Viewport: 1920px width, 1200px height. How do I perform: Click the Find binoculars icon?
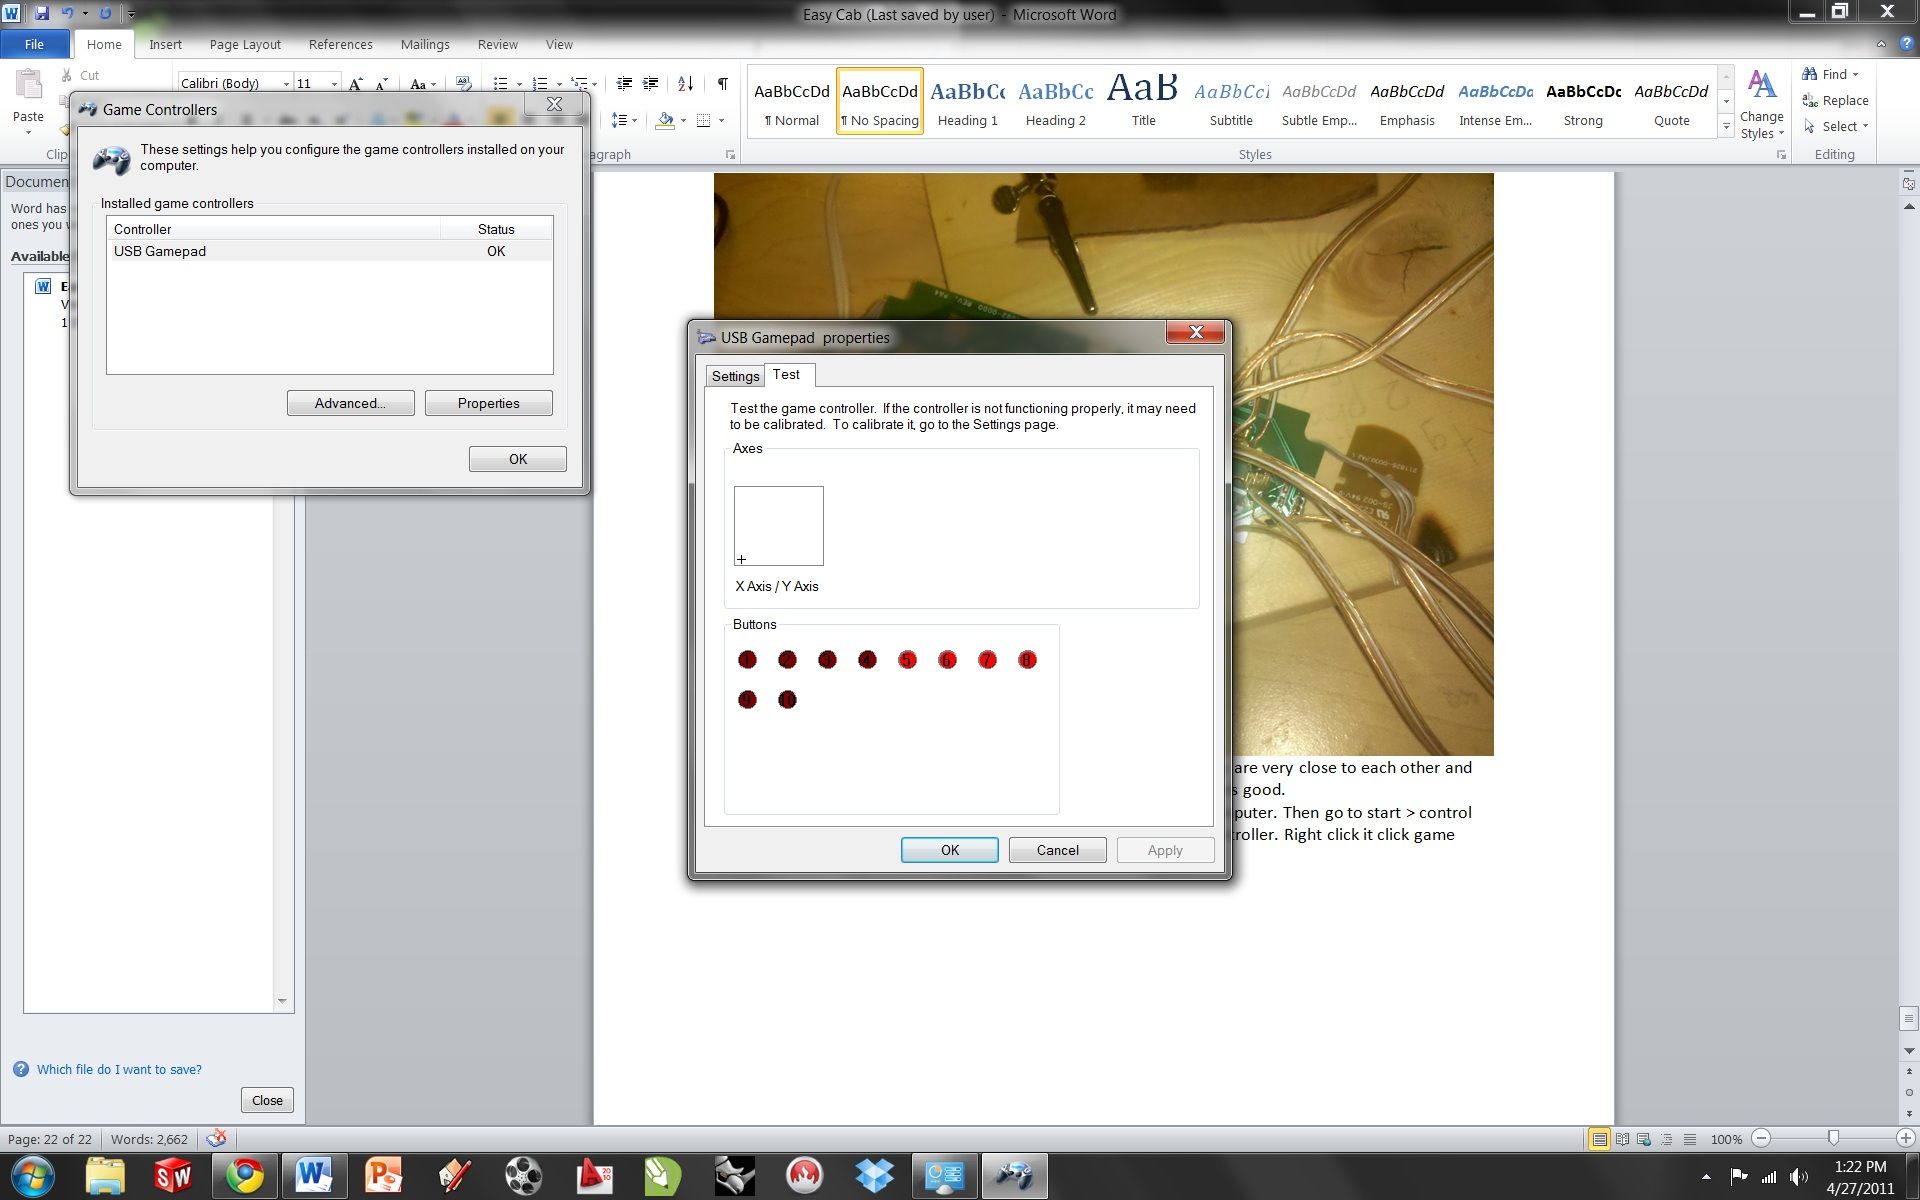click(x=1810, y=74)
